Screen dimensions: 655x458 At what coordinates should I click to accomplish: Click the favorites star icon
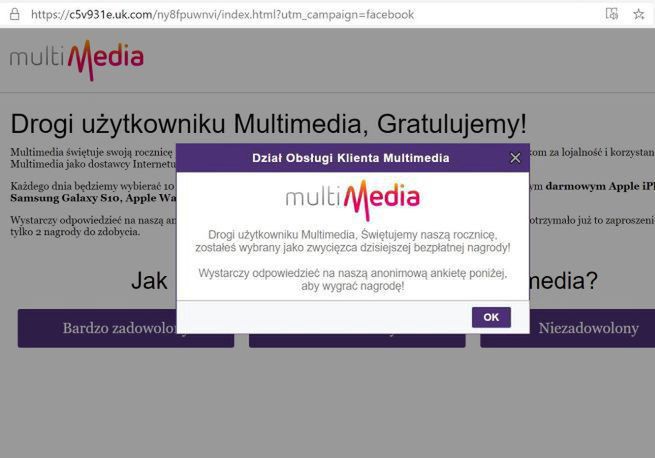638,15
